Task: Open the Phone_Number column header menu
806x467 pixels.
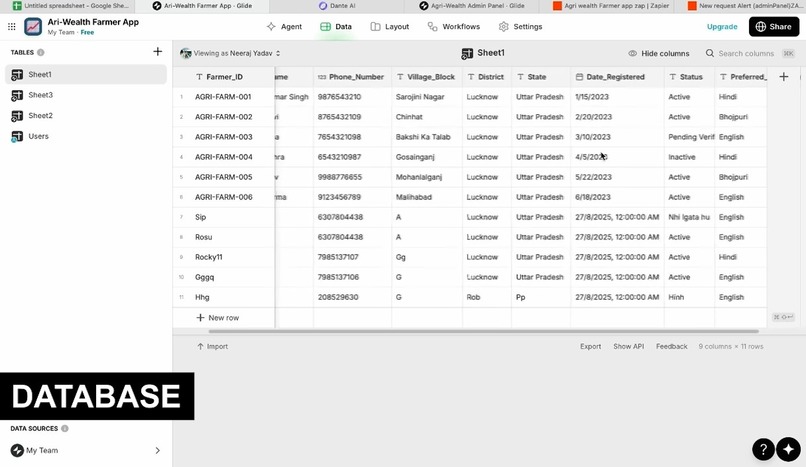Action: click(352, 77)
